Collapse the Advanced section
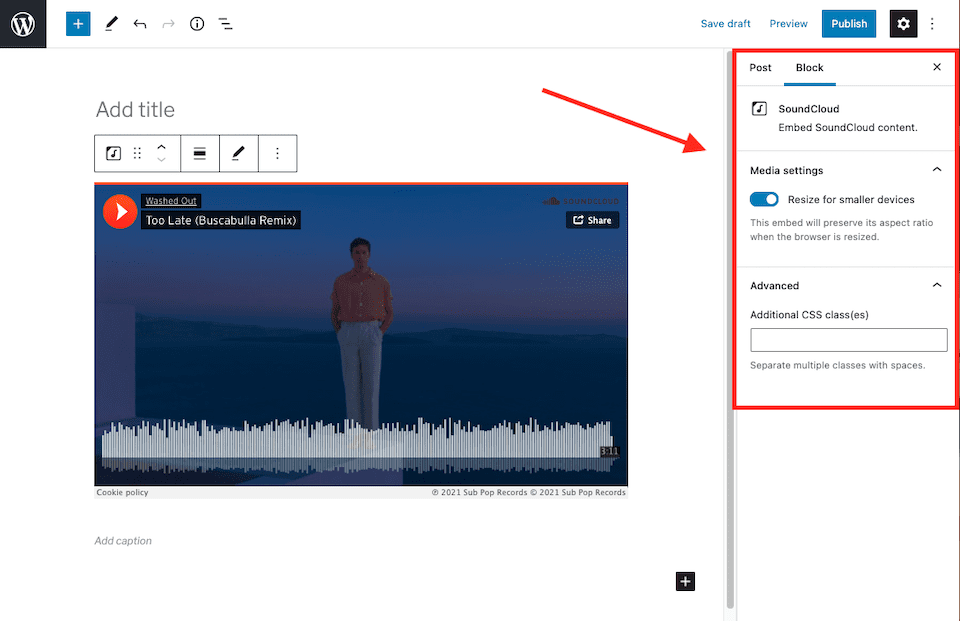The width and height of the screenshot is (960, 621). 937,284
